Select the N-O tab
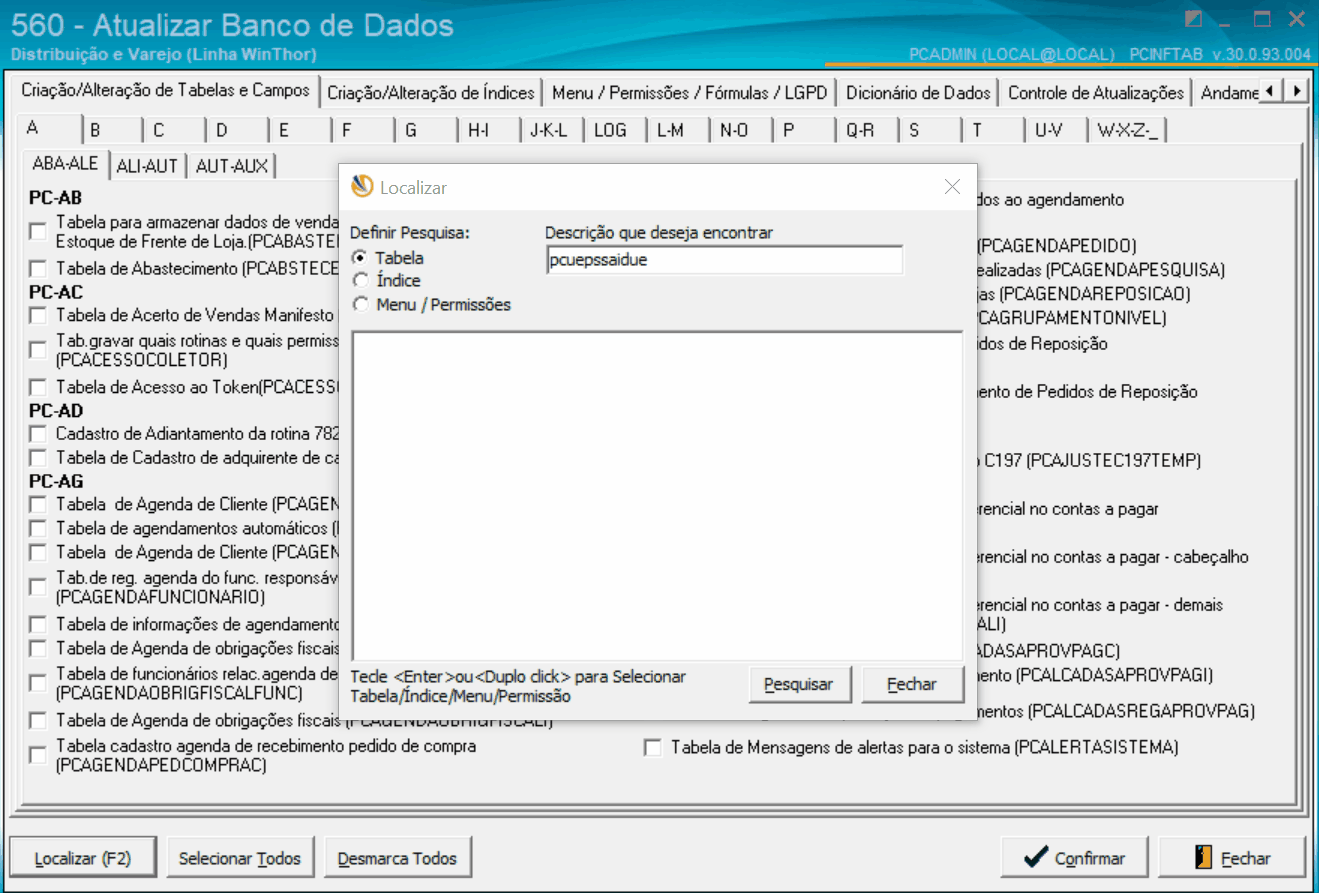This screenshot has height=893, width=1319. [x=741, y=130]
